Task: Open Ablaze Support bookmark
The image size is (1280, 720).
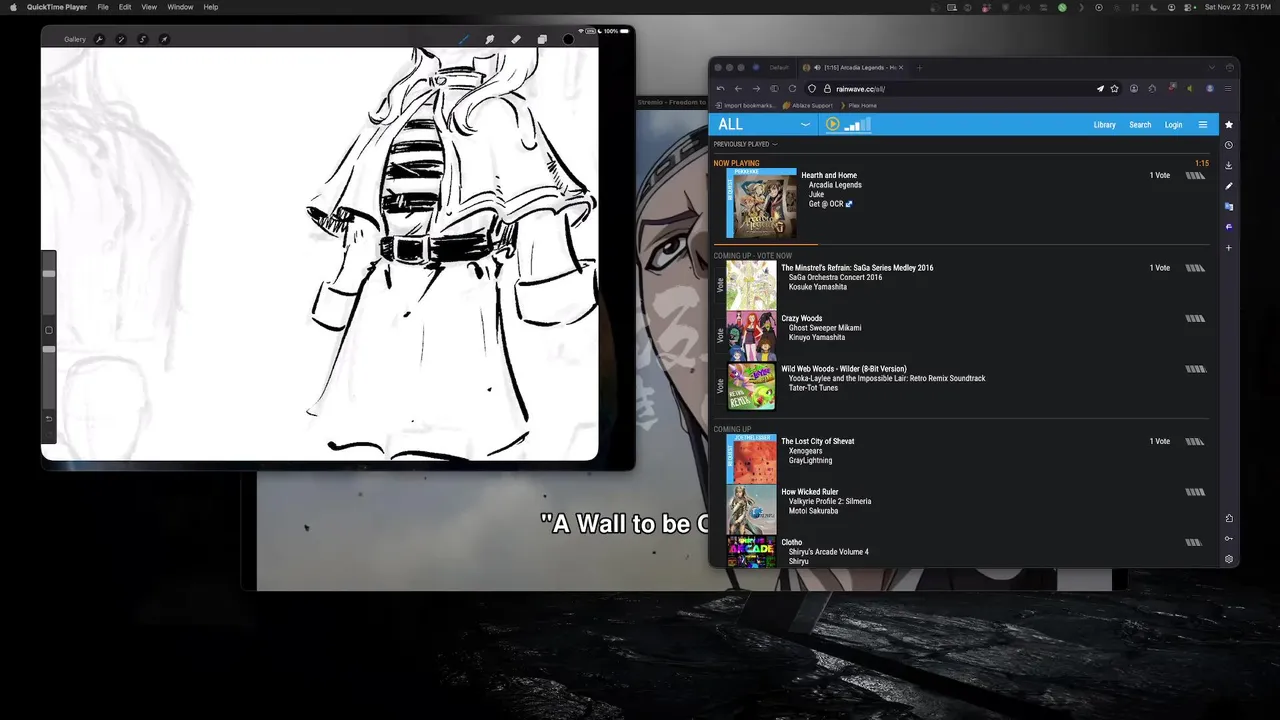Action: pos(808,105)
